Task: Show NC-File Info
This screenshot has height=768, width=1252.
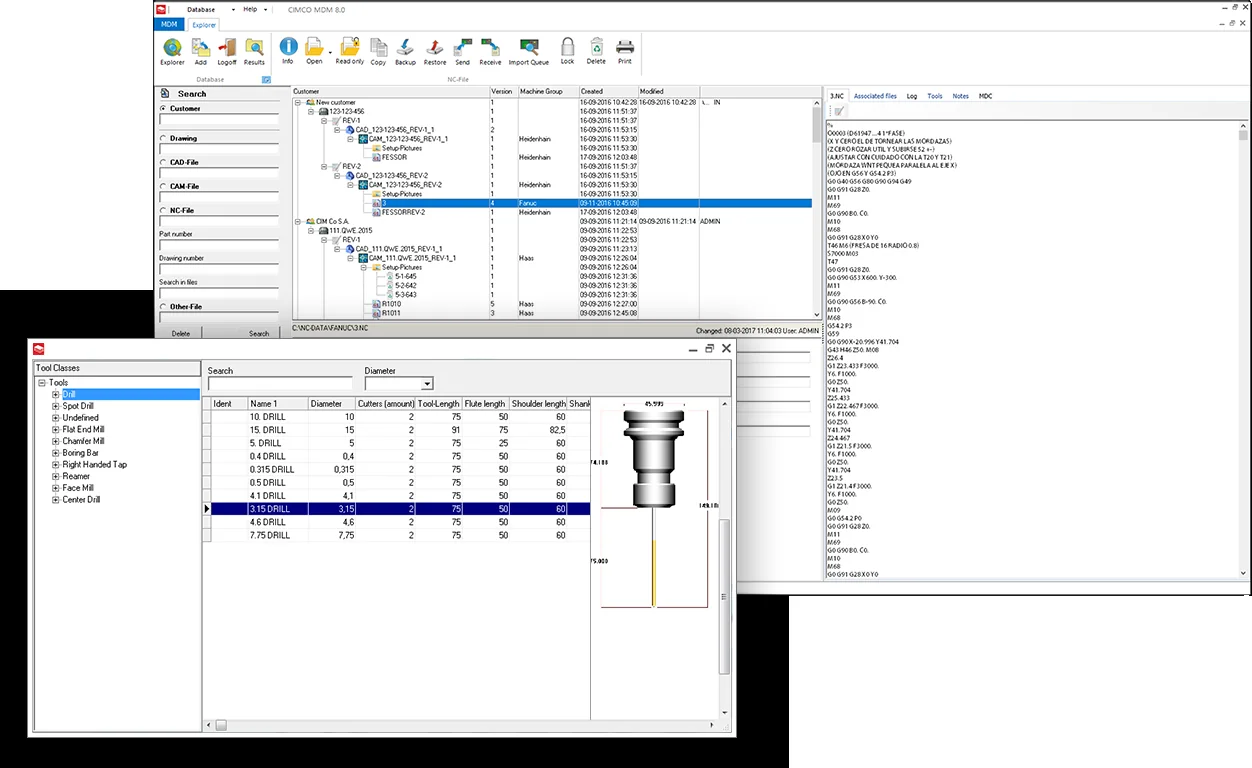Action: [288, 51]
